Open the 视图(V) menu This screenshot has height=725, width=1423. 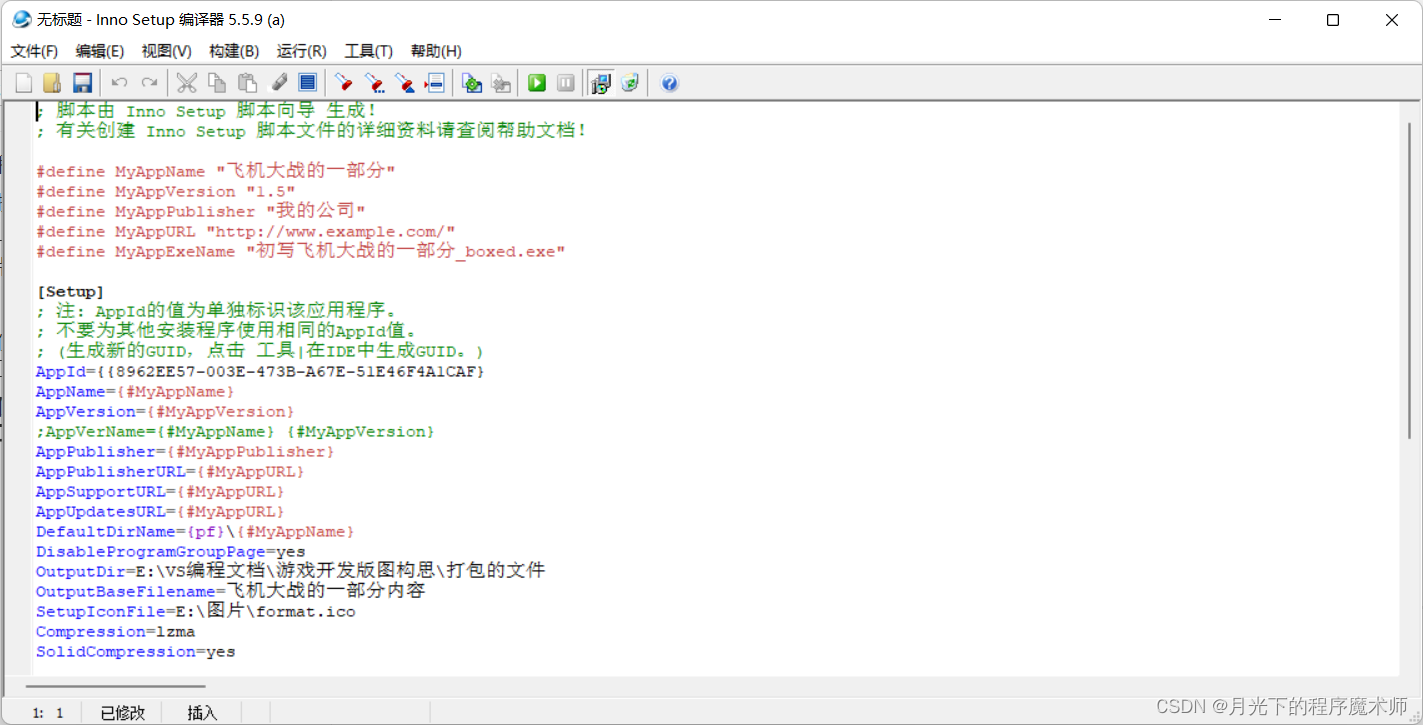(x=167, y=51)
